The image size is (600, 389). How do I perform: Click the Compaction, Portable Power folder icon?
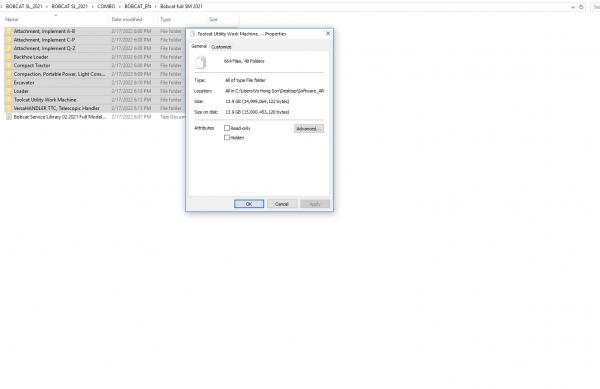tap(9, 74)
